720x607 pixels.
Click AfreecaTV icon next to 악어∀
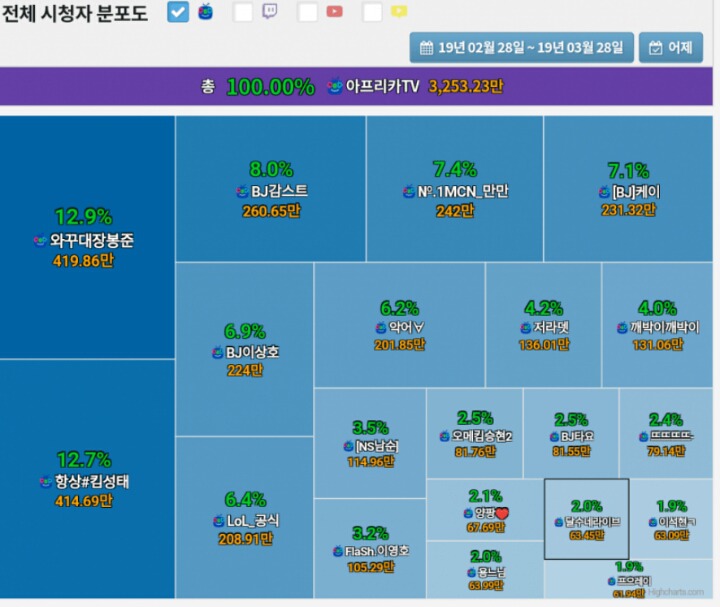381,327
